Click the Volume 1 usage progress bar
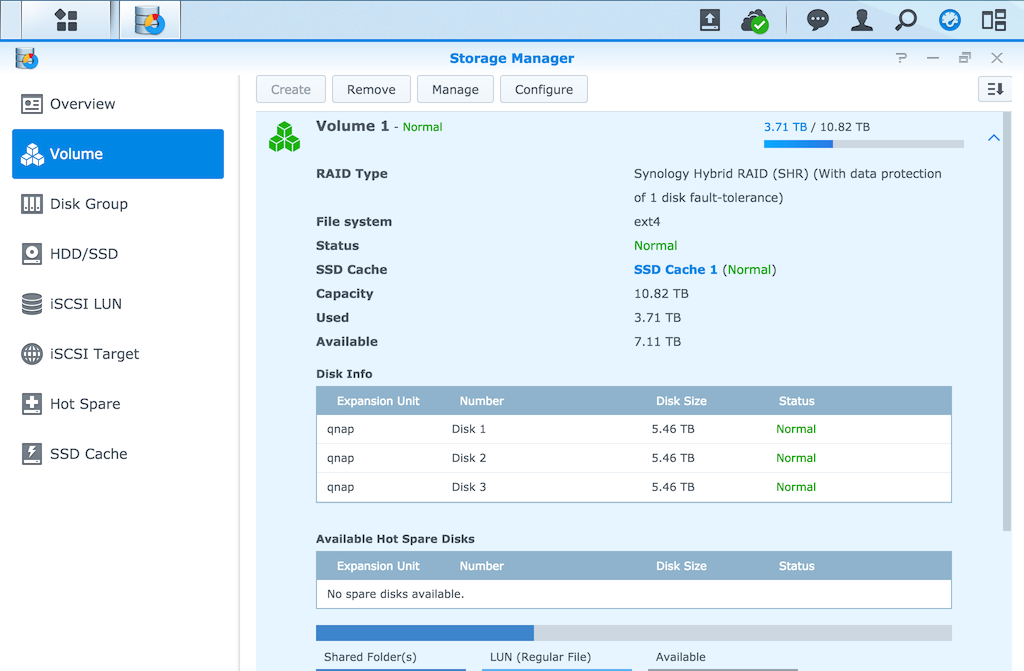 tap(863, 144)
